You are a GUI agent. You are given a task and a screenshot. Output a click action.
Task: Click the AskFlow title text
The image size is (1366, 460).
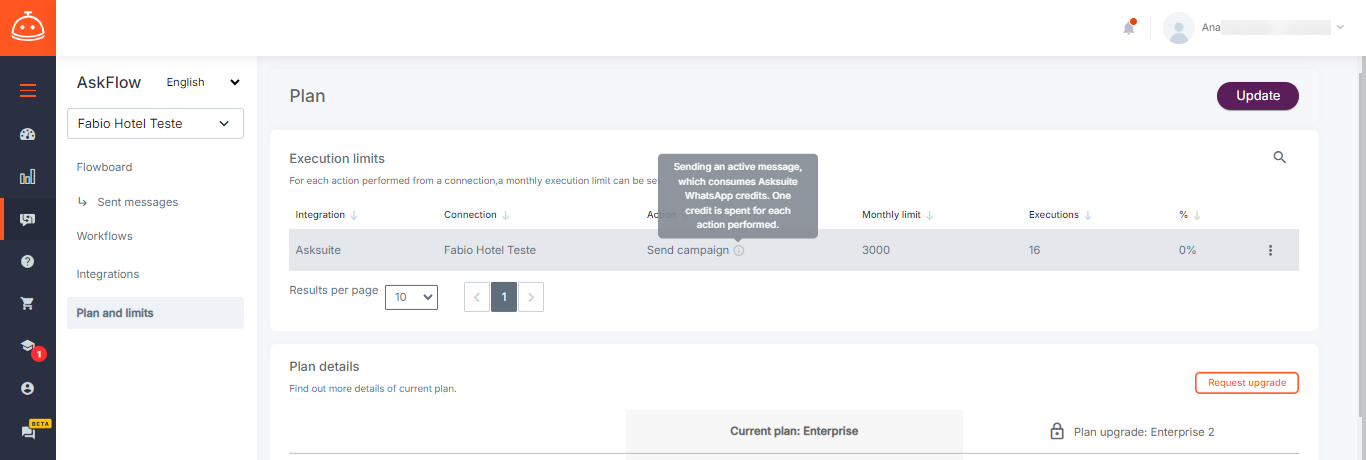coord(109,83)
